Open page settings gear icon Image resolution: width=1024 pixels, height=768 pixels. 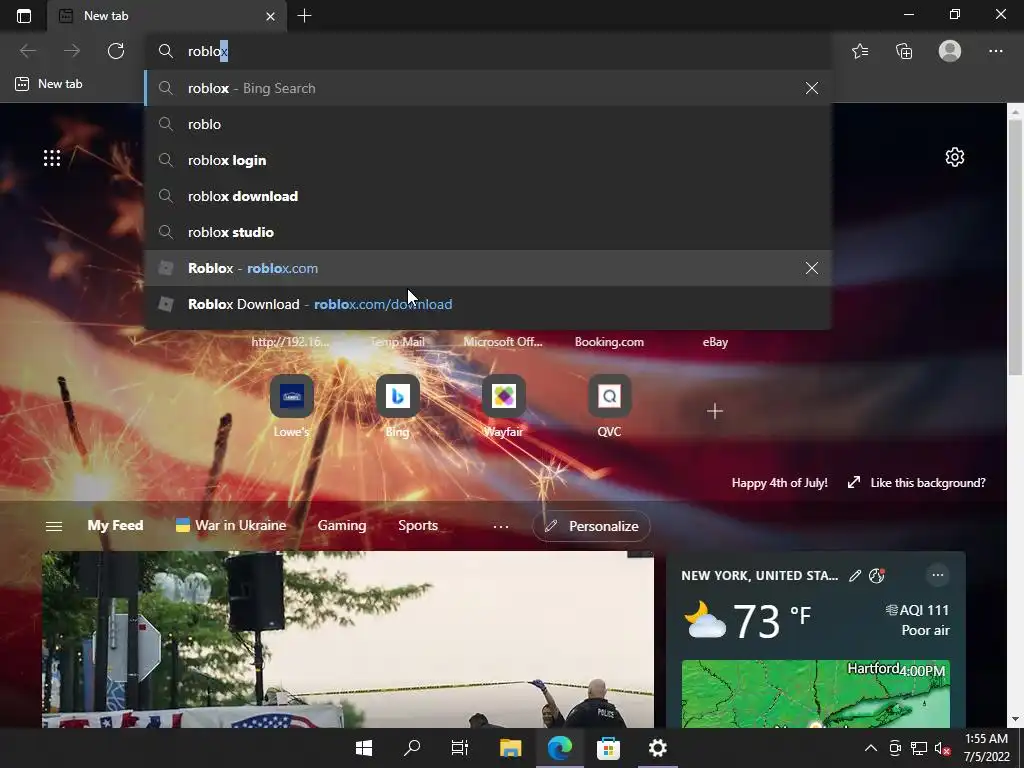[955, 157]
